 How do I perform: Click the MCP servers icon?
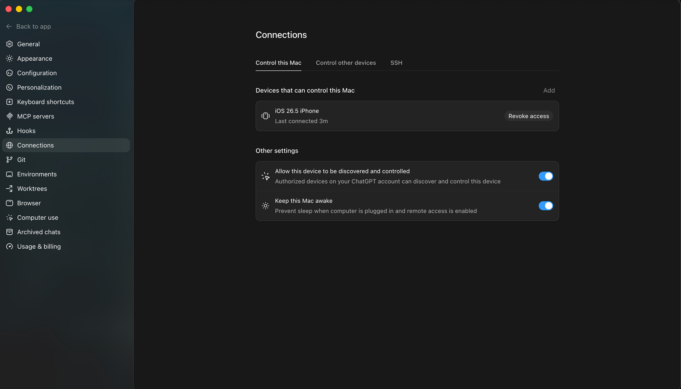pyautogui.click(x=10, y=116)
